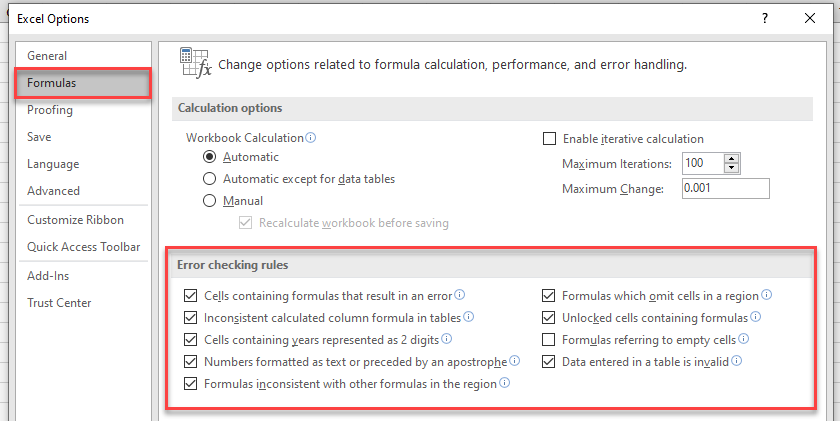840x421 pixels.
Task: Increase Maximum Iterations with up arrow
Action: [x=731, y=159]
